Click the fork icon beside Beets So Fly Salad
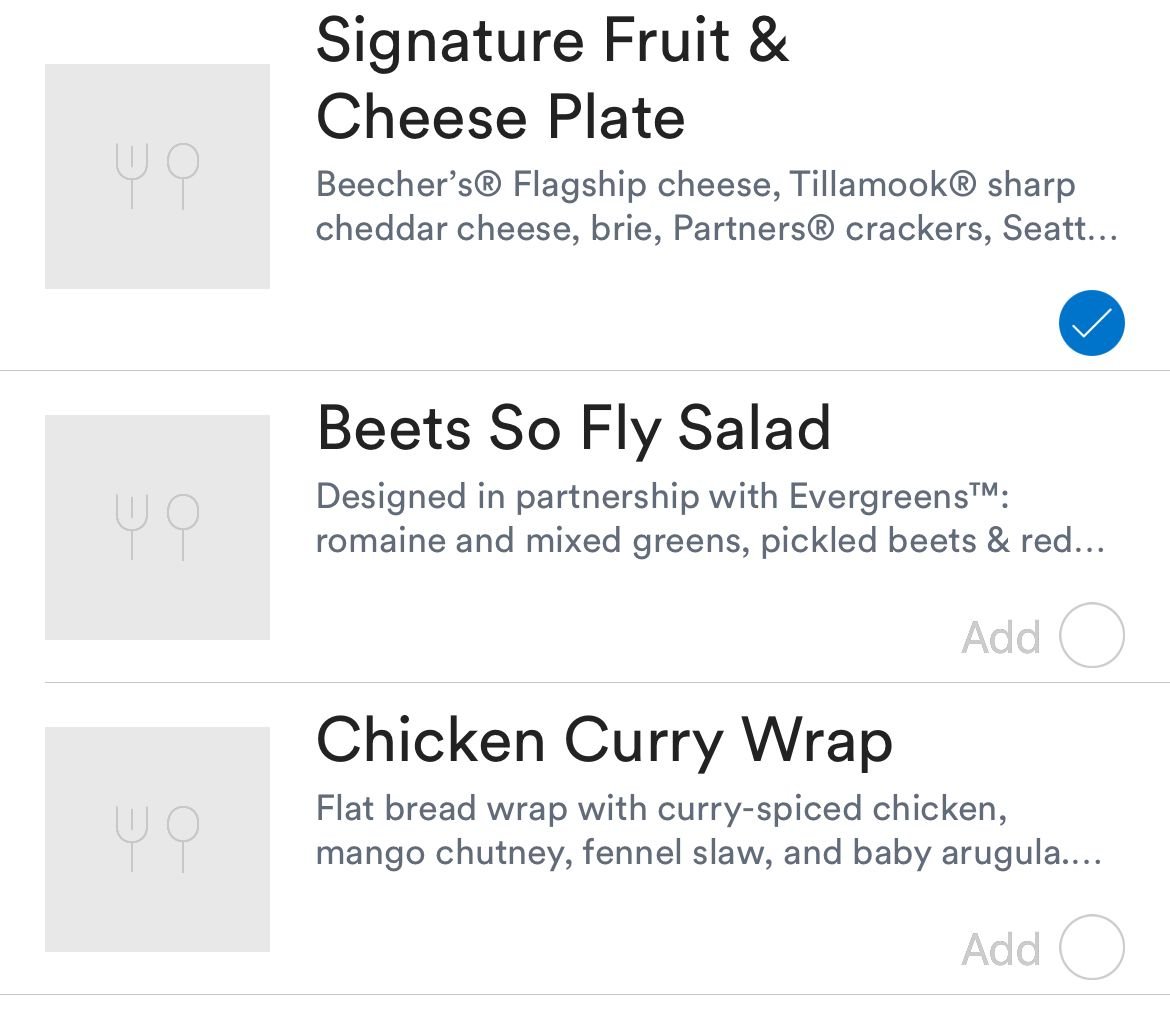This screenshot has width=1170, height=1035. [x=132, y=527]
